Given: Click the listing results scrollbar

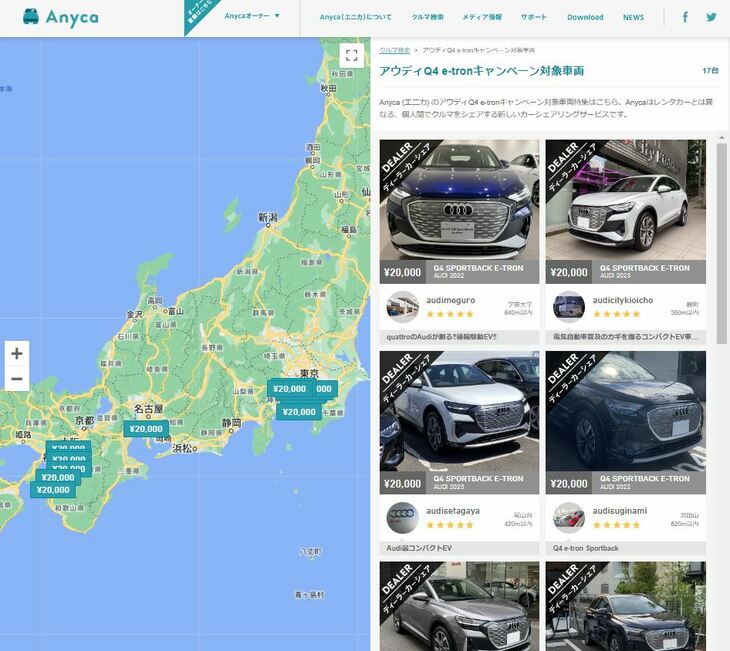Looking at the screenshot, I should click(722, 244).
